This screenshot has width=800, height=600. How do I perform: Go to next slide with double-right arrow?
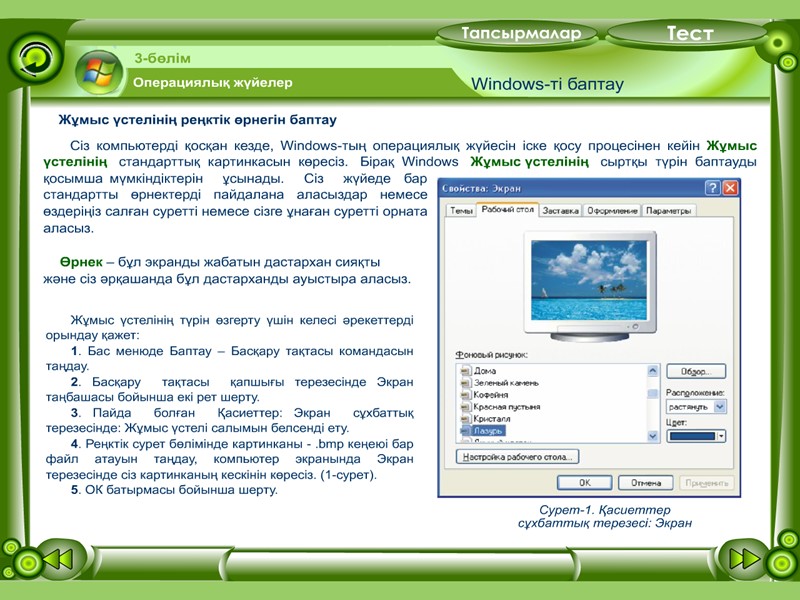click(744, 559)
